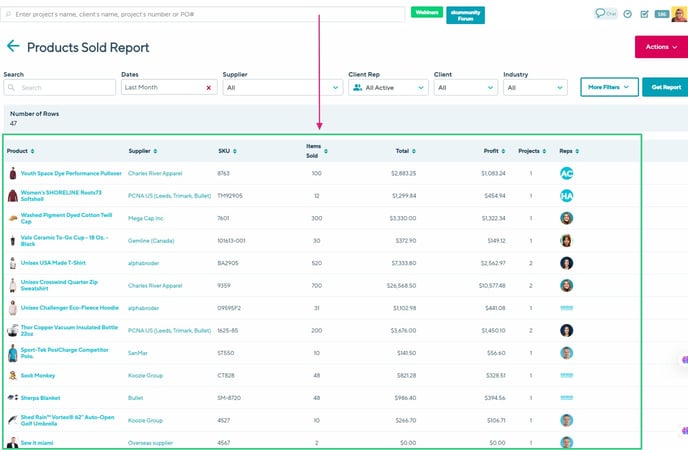The image size is (688, 450).
Task: Sort table by Items Sold column
Action: (313, 151)
